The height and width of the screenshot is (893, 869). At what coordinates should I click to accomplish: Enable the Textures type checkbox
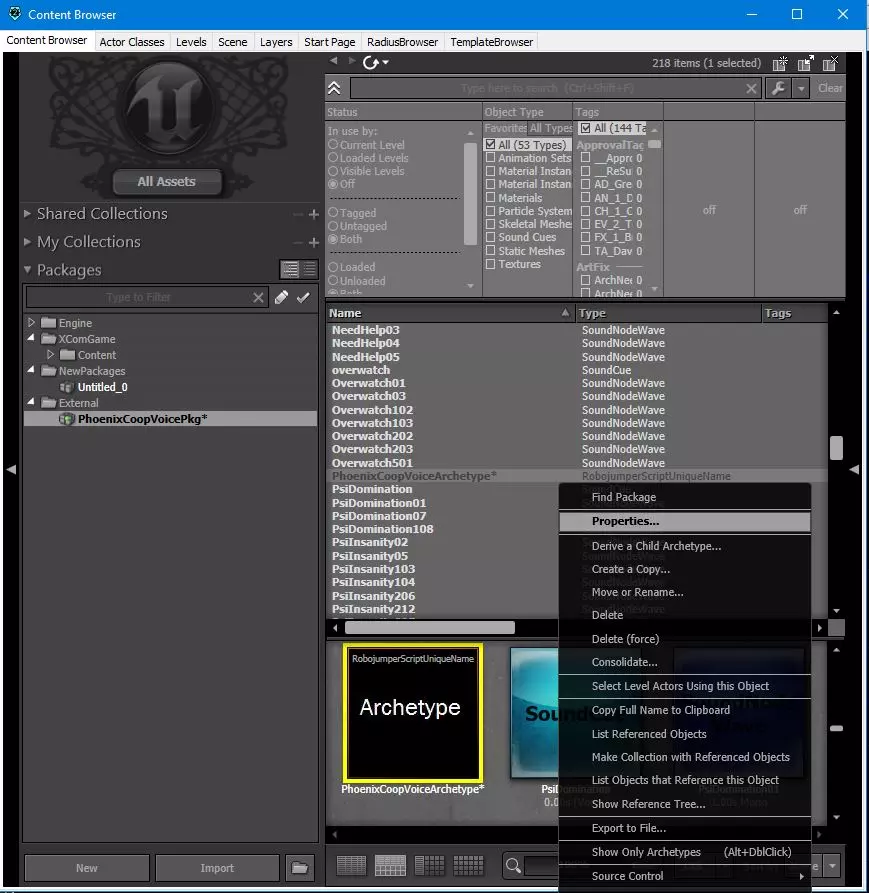[x=490, y=264]
